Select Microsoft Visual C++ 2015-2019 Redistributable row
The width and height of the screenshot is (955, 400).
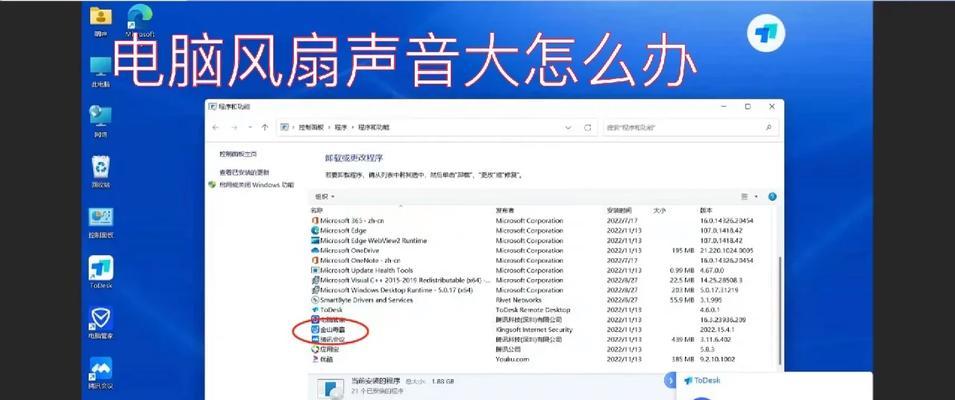[543, 280]
